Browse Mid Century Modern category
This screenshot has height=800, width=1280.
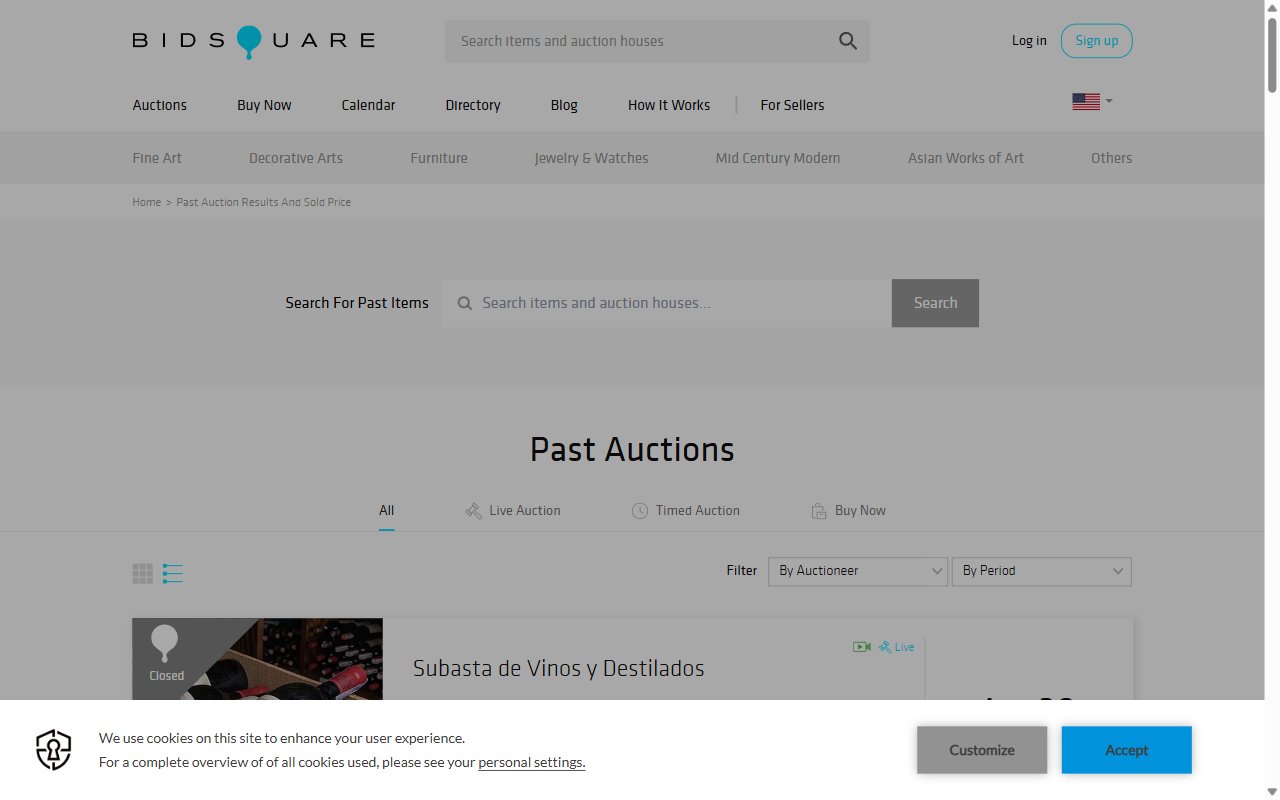coord(778,158)
